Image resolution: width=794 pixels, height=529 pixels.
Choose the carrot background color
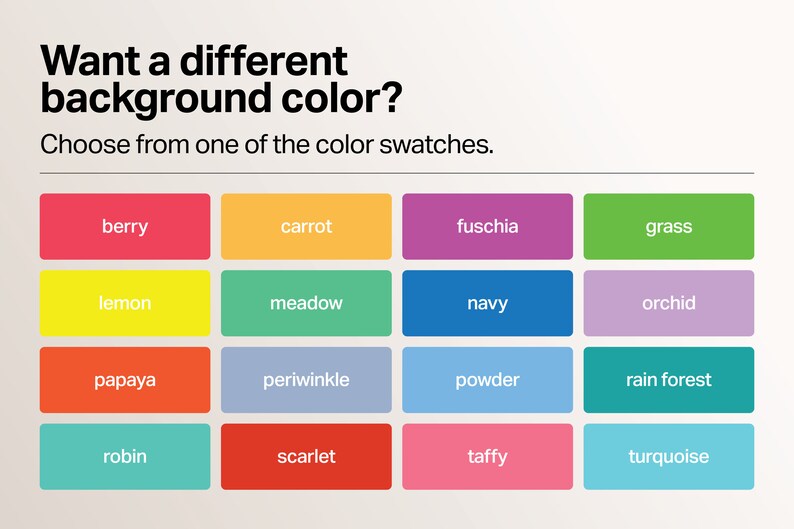(x=306, y=226)
